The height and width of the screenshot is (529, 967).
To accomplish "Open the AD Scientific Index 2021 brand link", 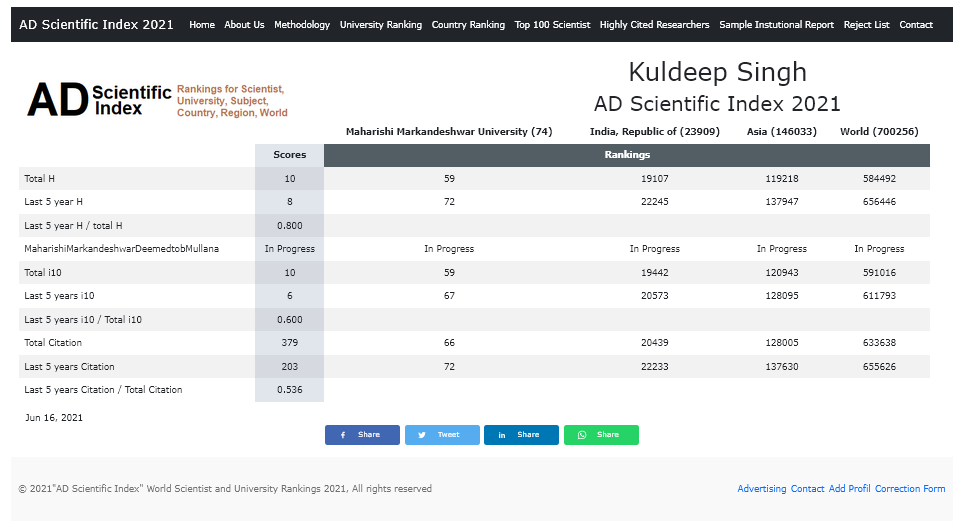I will point(96,25).
